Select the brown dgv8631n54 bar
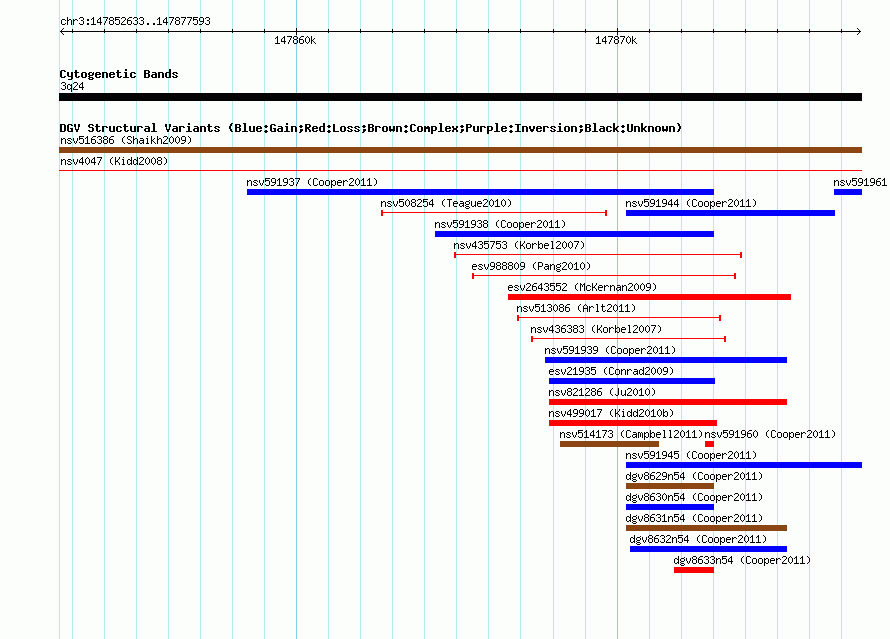The image size is (890, 639). (x=707, y=528)
